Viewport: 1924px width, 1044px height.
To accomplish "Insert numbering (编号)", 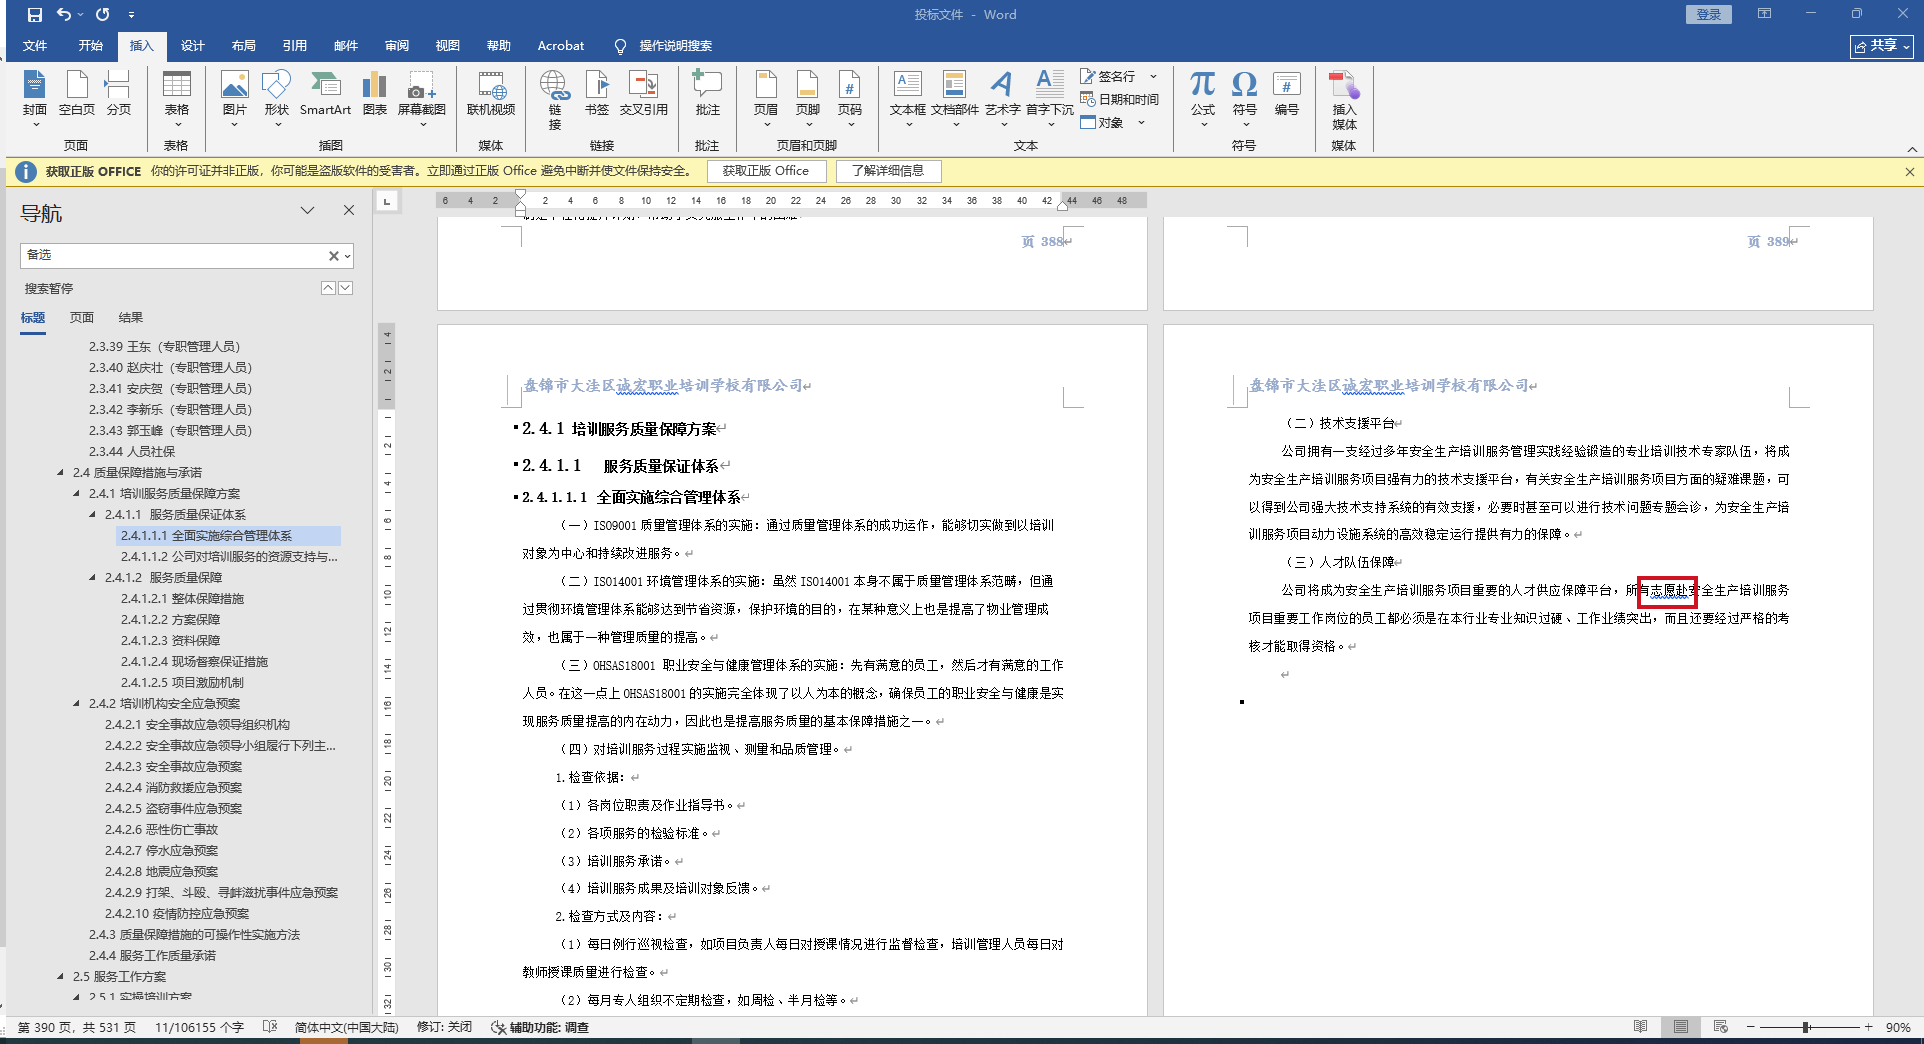I will pyautogui.click(x=1287, y=93).
